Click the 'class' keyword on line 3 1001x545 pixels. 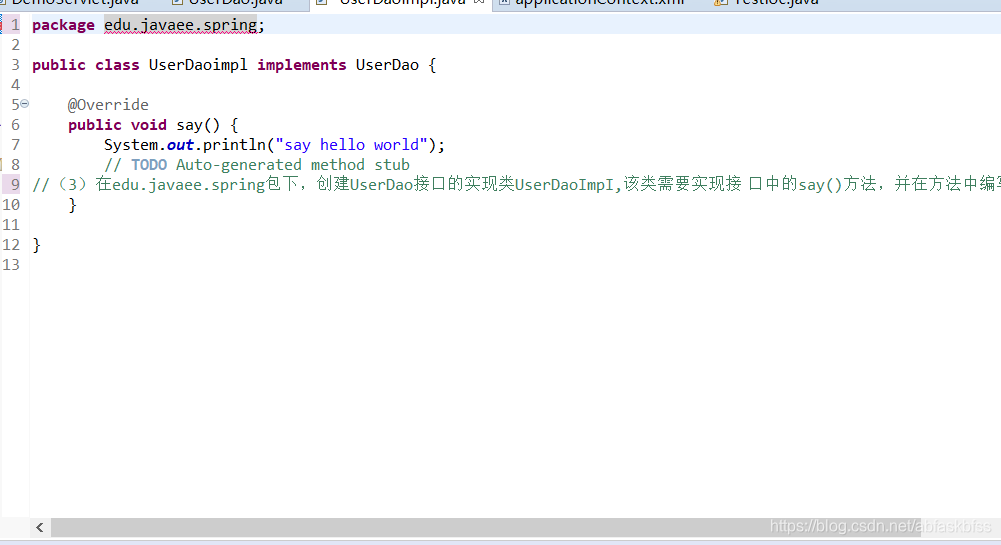(117, 65)
